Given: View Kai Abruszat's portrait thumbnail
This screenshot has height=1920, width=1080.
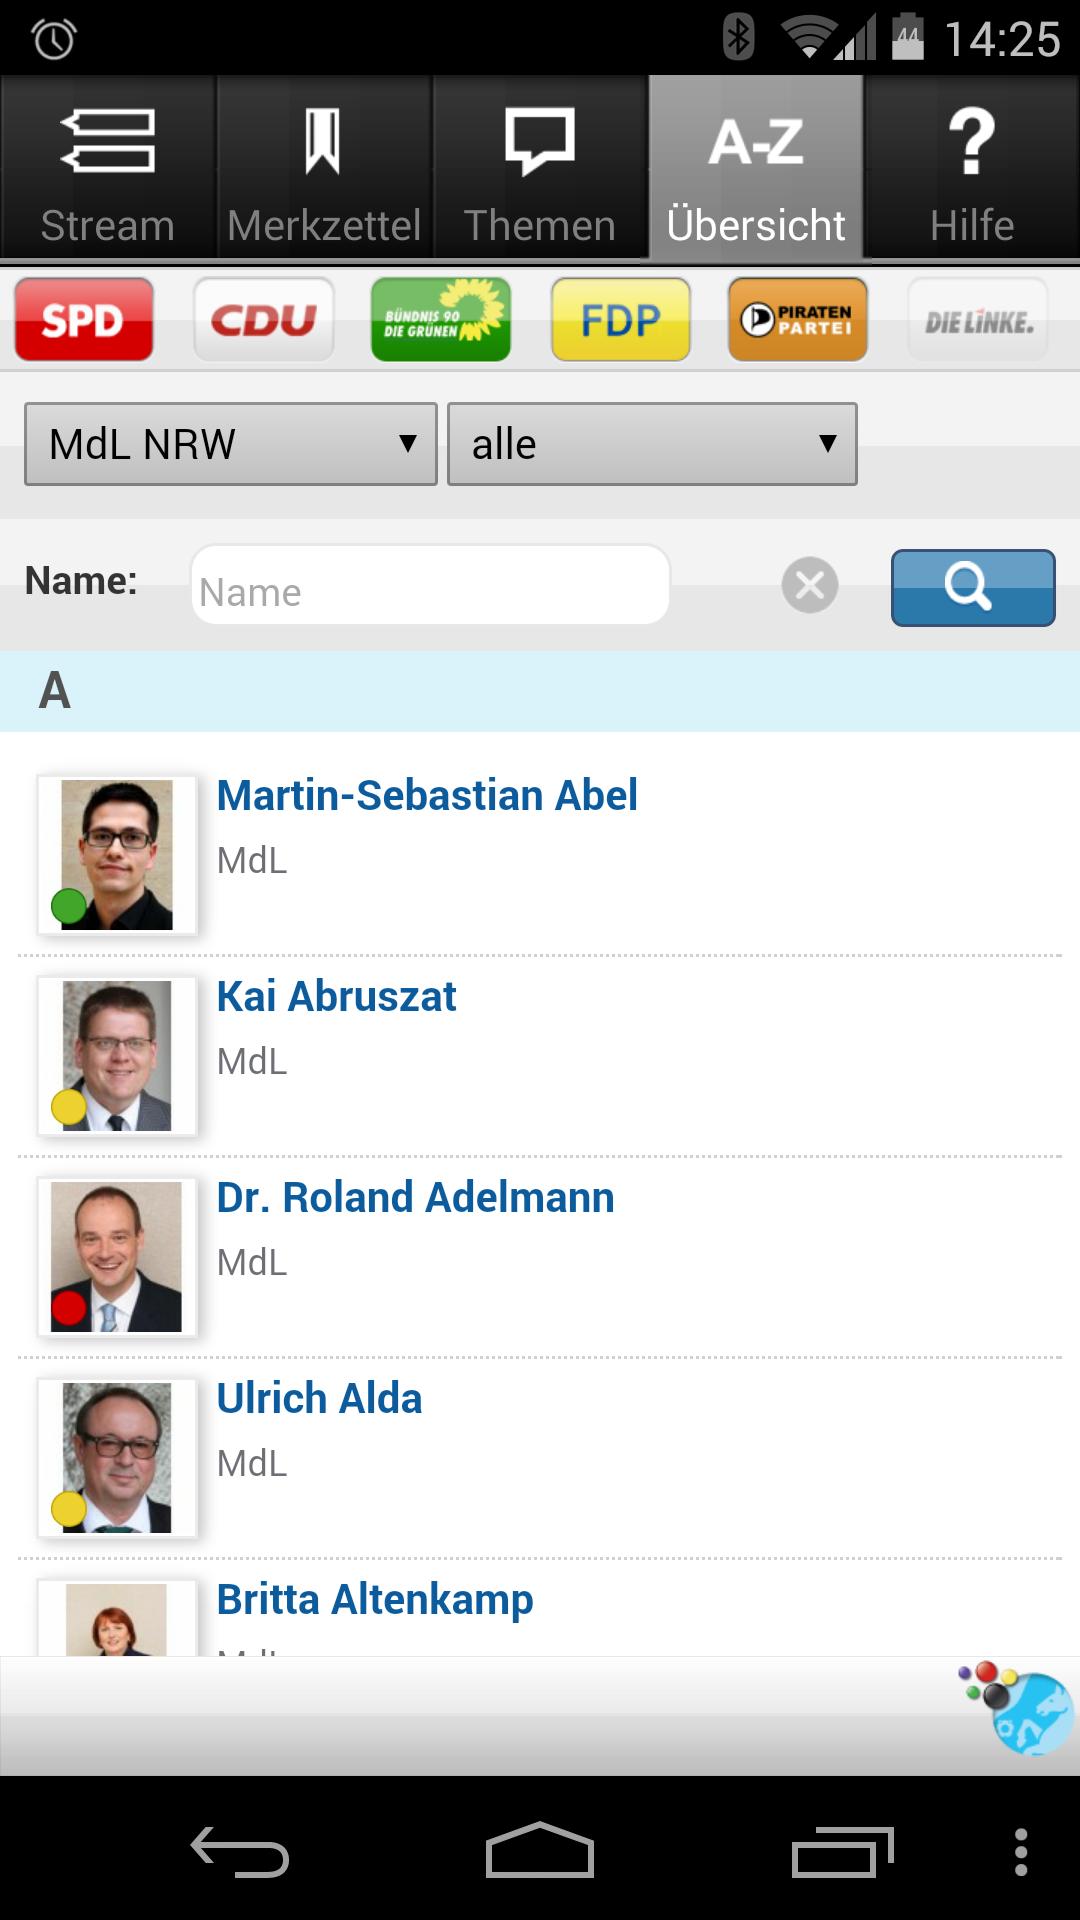Looking at the screenshot, I should tap(116, 1054).
